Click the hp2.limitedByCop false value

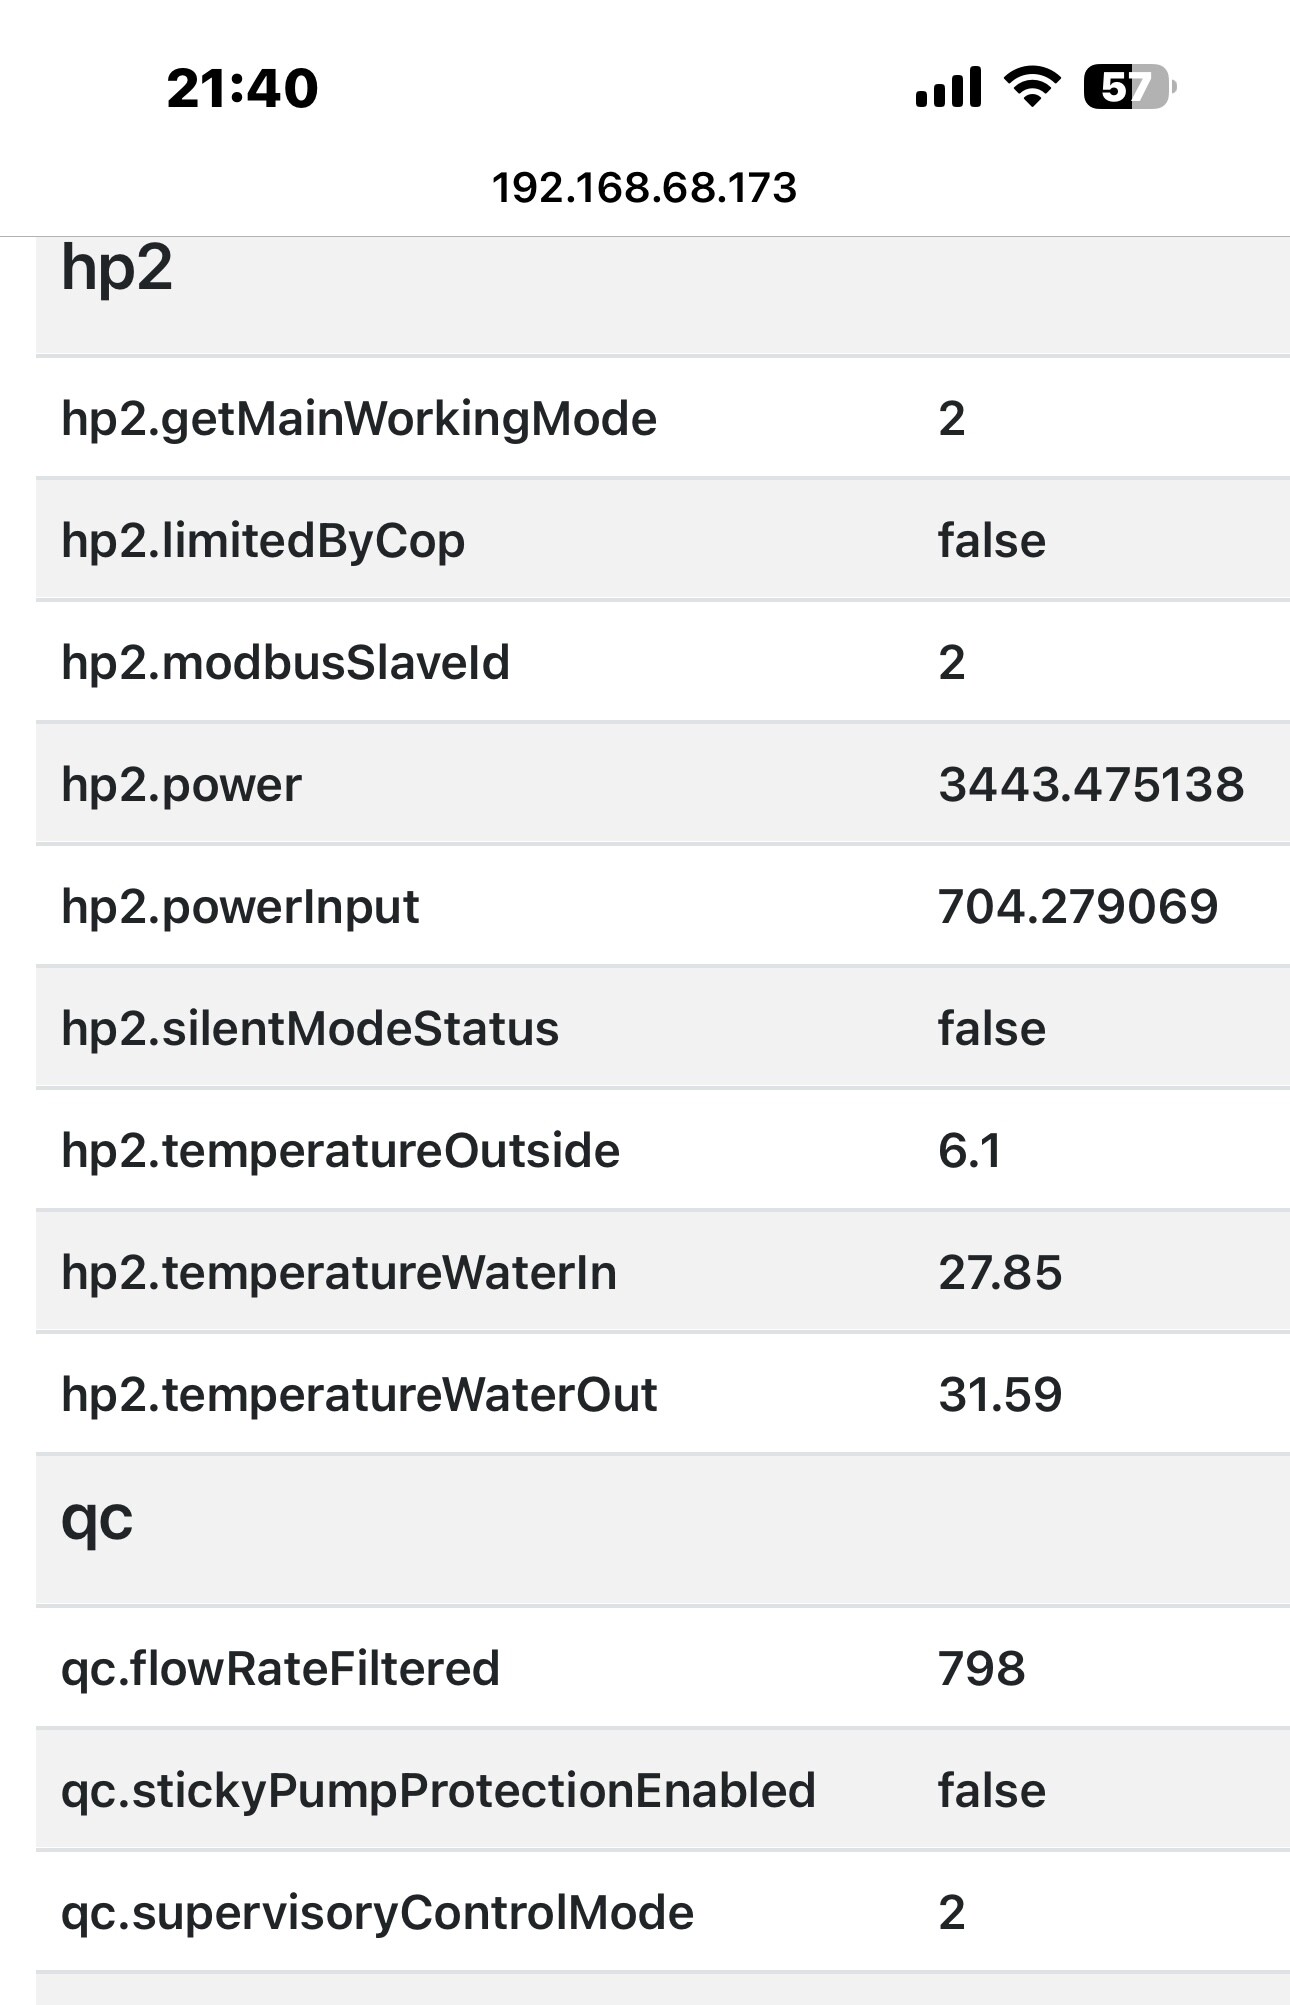(x=991, y=541)
